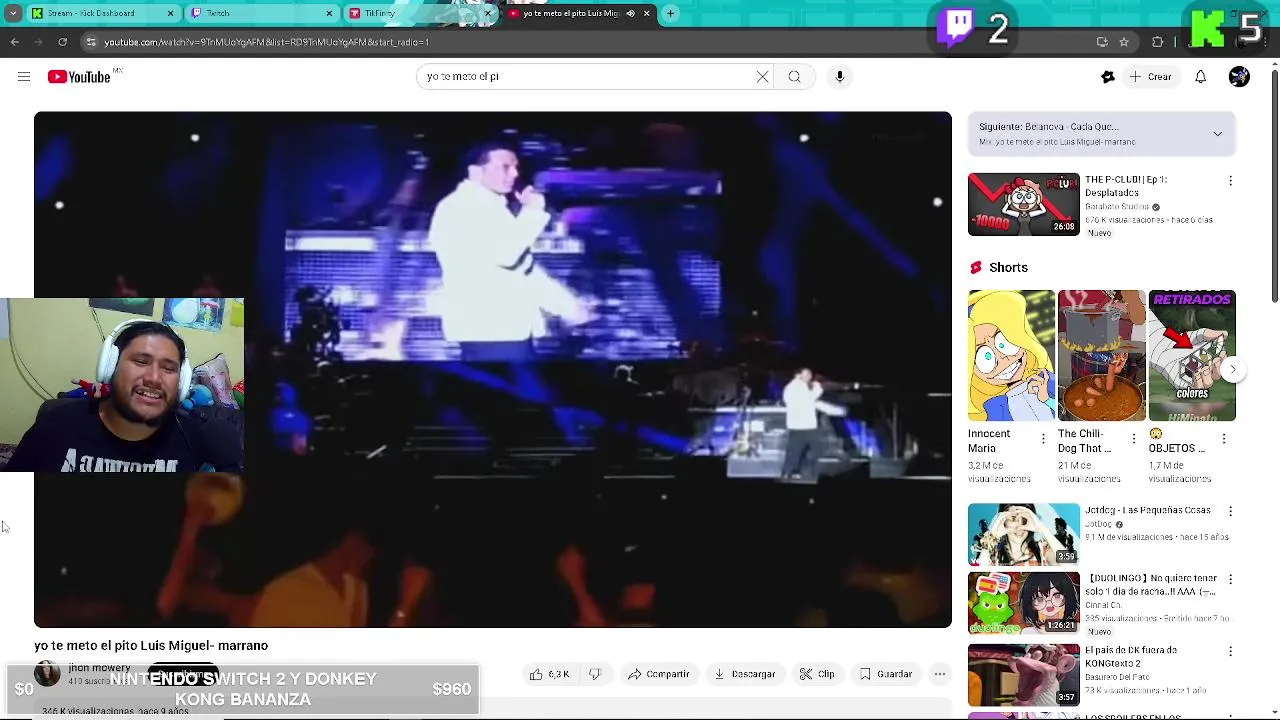Mute the YouTube tab's audio speaker icon
Viewport: 1280px width, 720px height.
coord(630,13)
